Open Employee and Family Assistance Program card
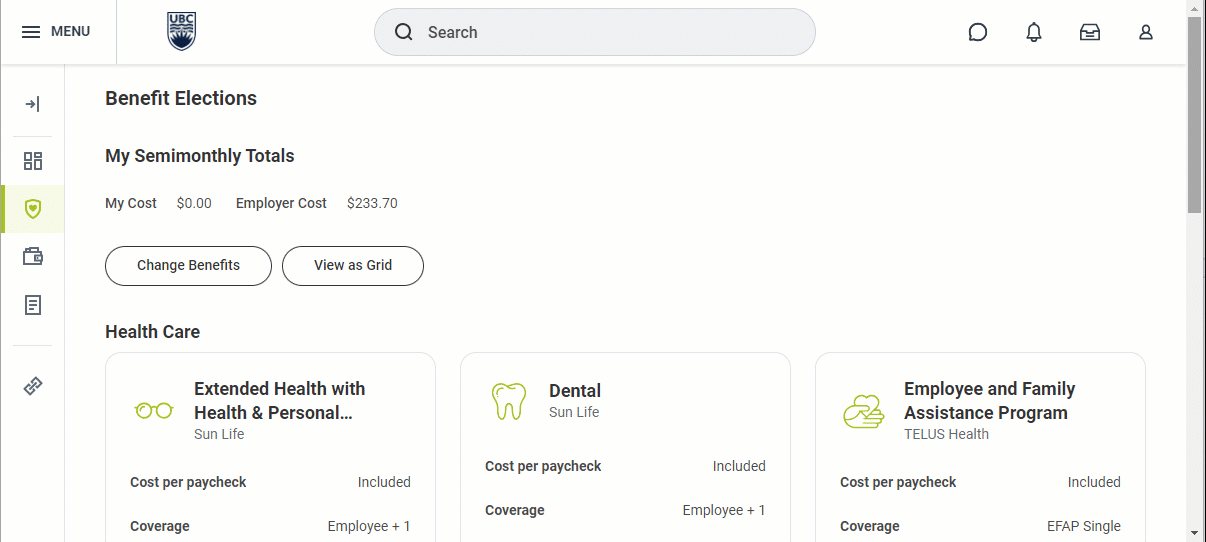The height and width of the screenshot is (542, 1206). pyautogui.click(x=989, y=400)
